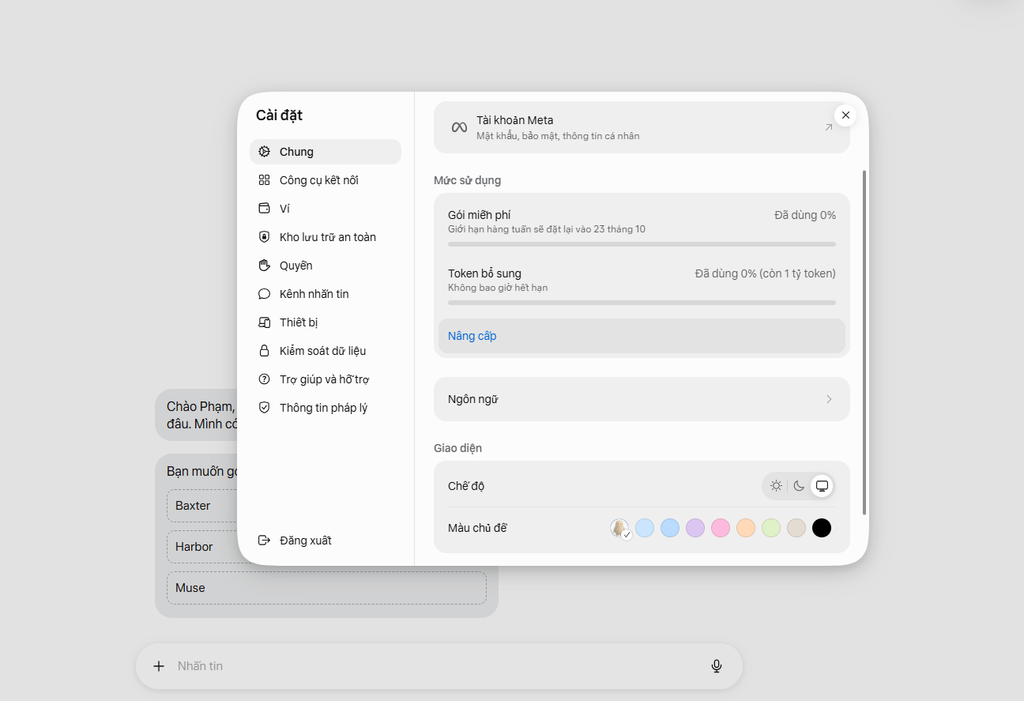Select the default avatar theme swatch with checkmark

tap(620, 528)
